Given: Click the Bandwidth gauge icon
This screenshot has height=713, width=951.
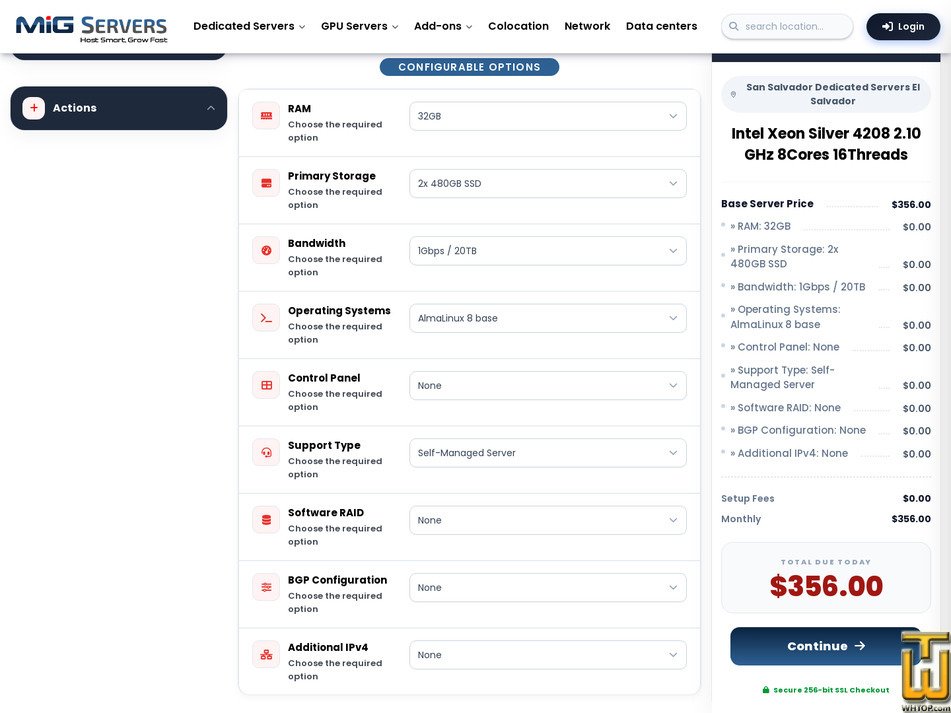Looking at the screenshot, I should coord(266,250).
